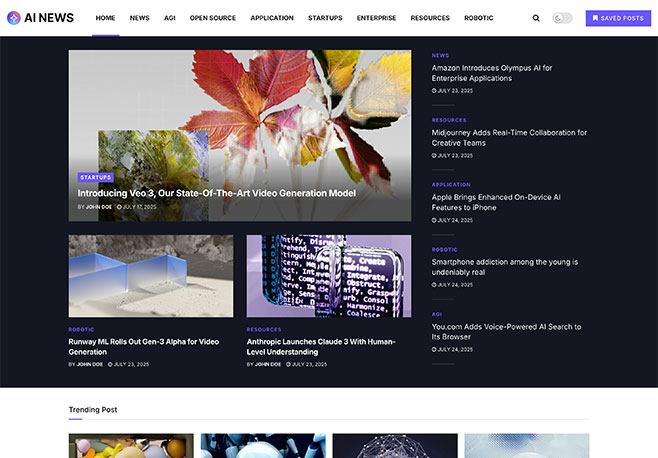Click the AI News logo icon
The image size is (658, 458).
(13, 18)
